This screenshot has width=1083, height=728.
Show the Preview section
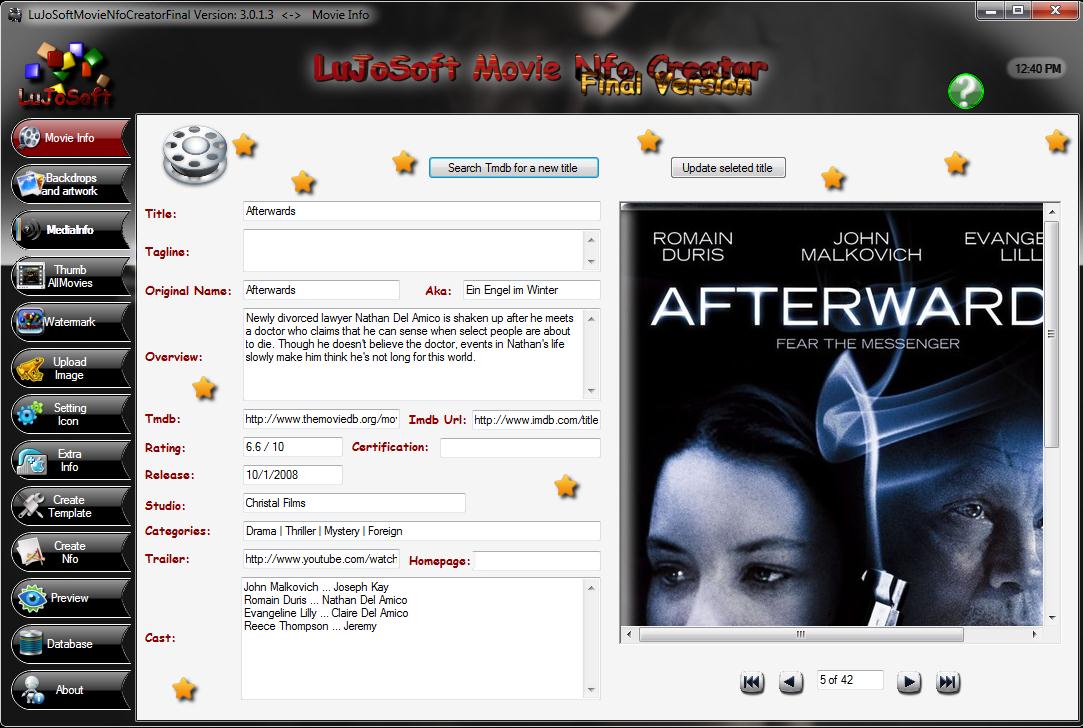(x=70, y=598)
